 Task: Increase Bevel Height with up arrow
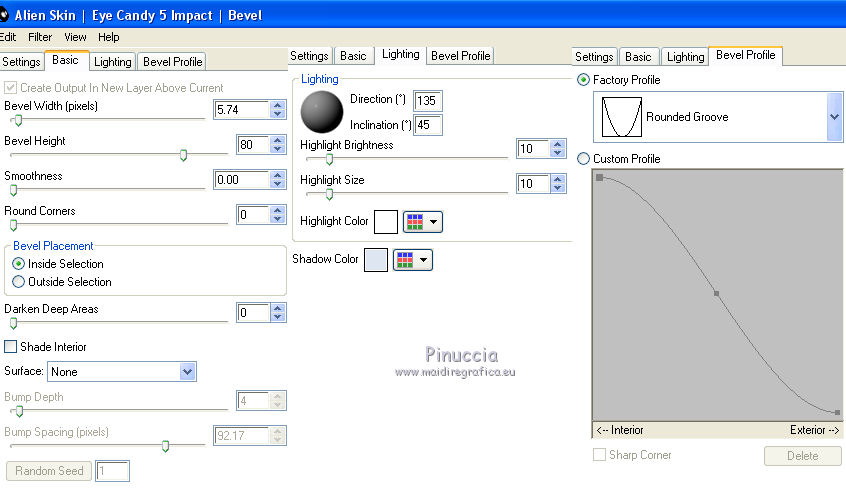point(278,140)
